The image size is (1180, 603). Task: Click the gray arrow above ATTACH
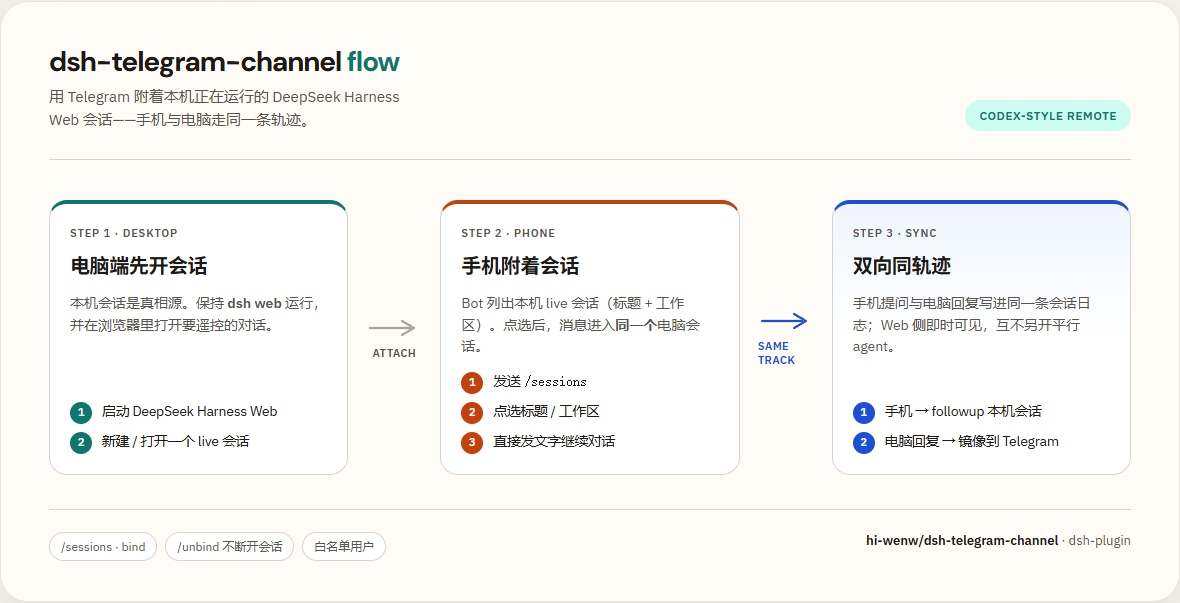pos(392,327)
